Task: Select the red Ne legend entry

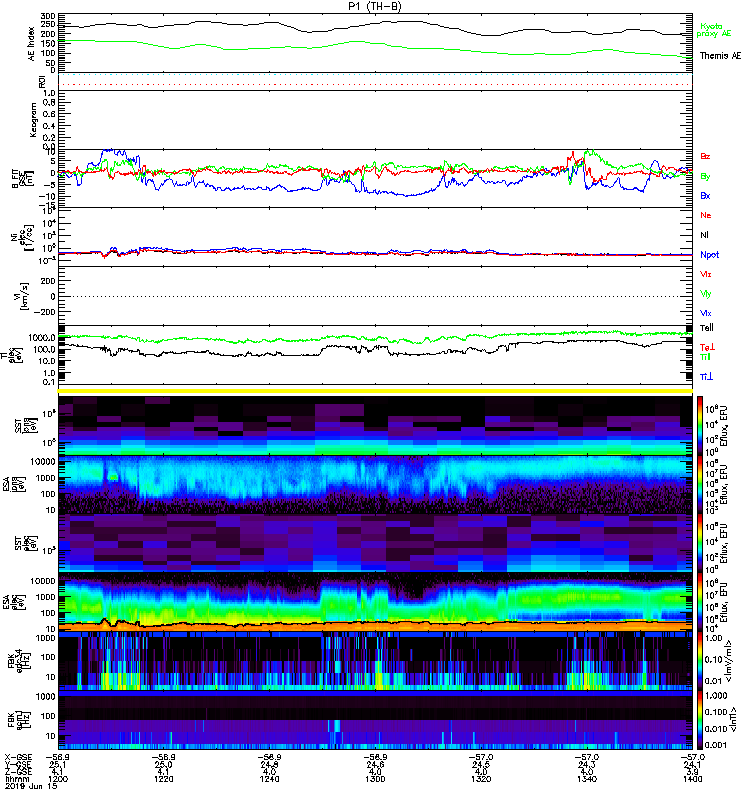Action: 705,215
